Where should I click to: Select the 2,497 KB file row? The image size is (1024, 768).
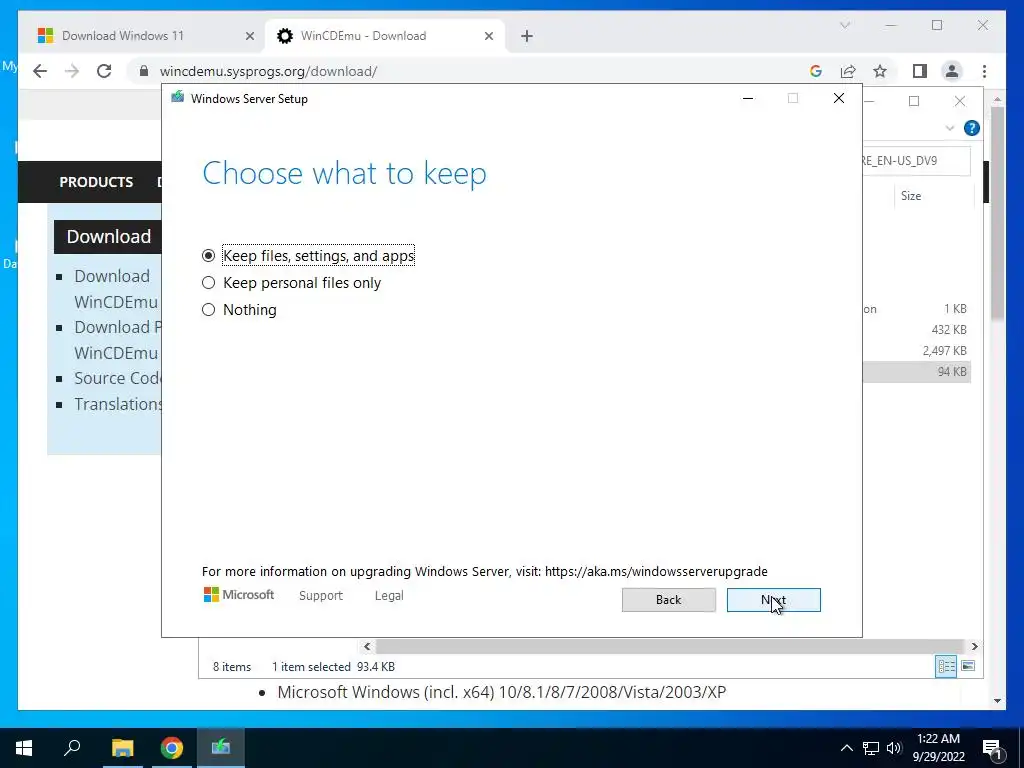(x=916, y=351)
